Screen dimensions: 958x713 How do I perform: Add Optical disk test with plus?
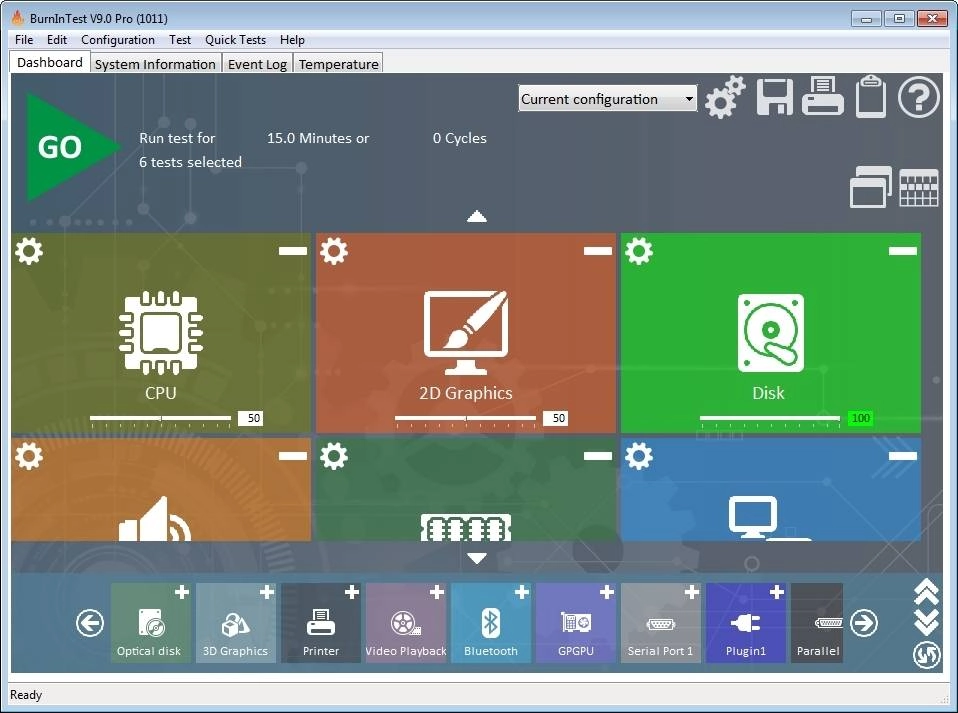pyautogui.click(x=181, y=592)
